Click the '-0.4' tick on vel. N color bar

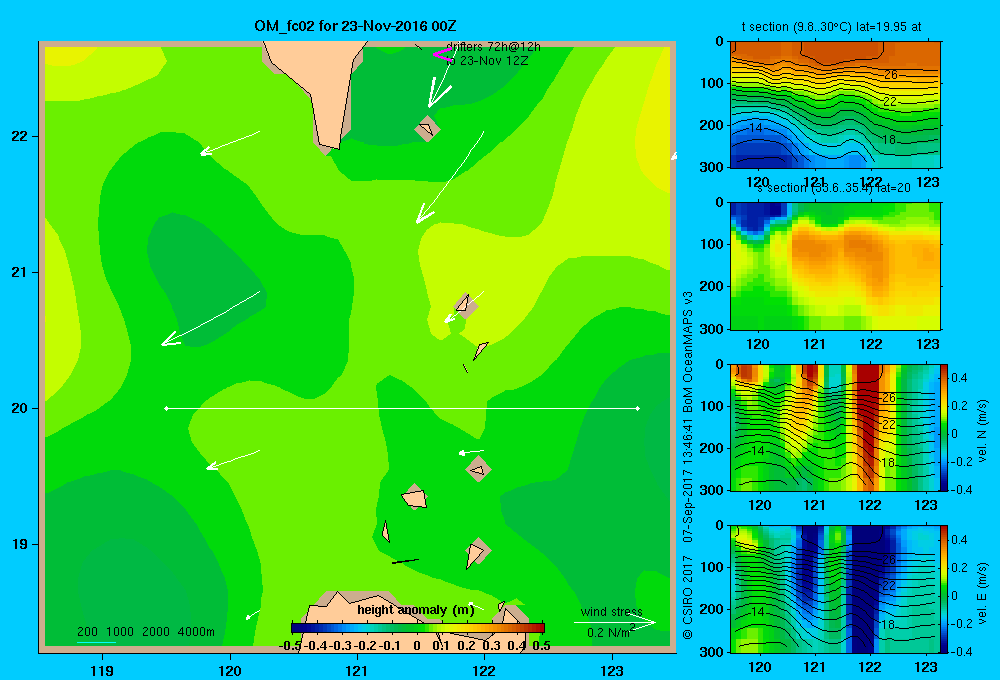coord(961,490)
